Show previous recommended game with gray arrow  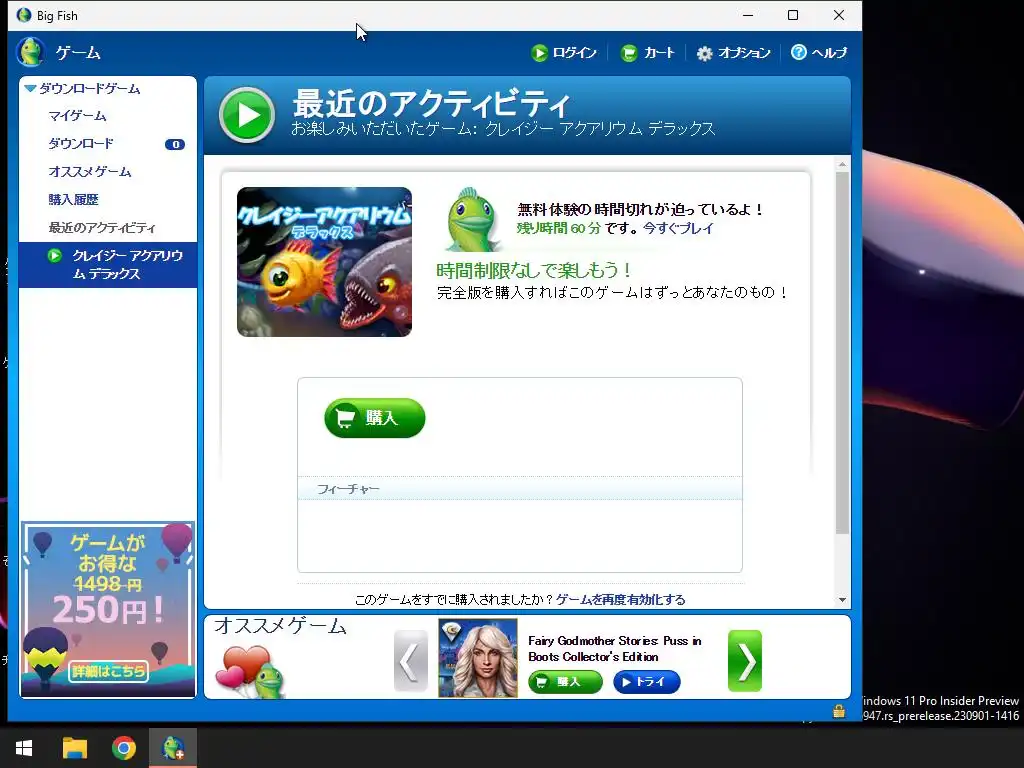pos(411,661)
